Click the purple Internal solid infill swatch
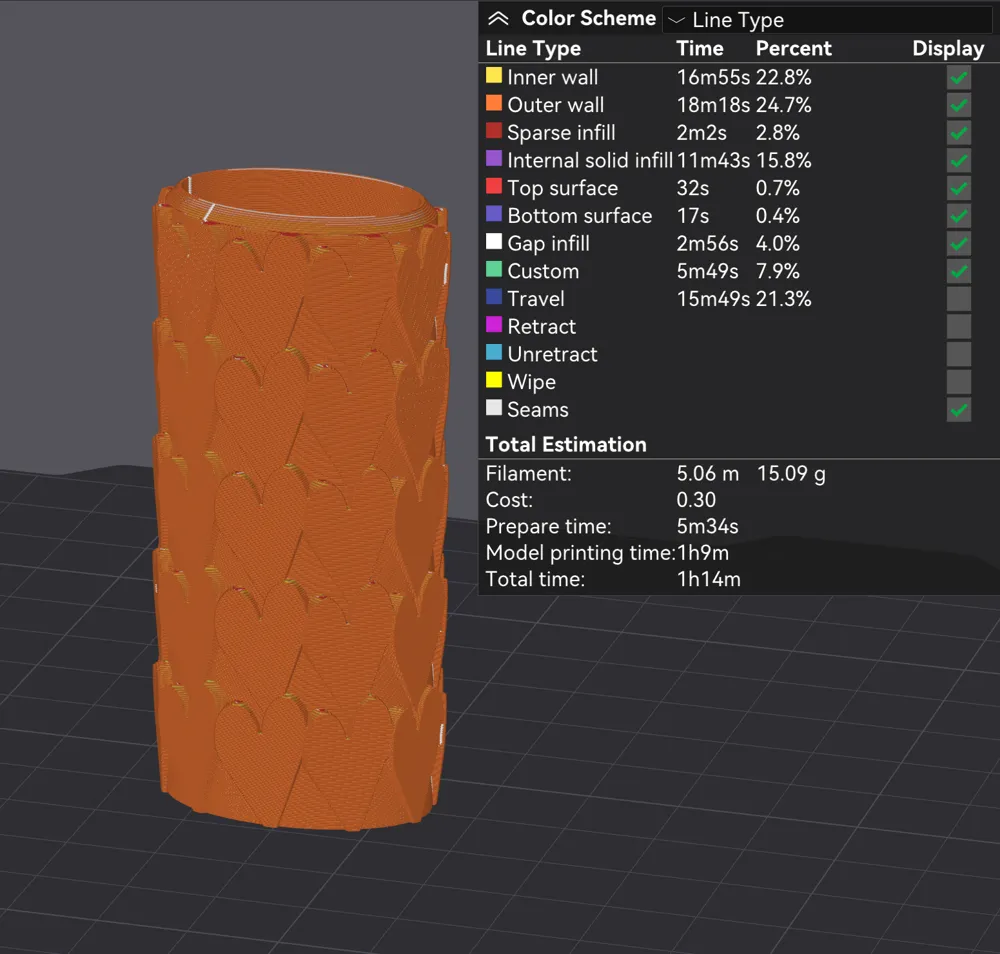Image resolution: width=1000 pixels, height=954 pixels. pos(494,158)
